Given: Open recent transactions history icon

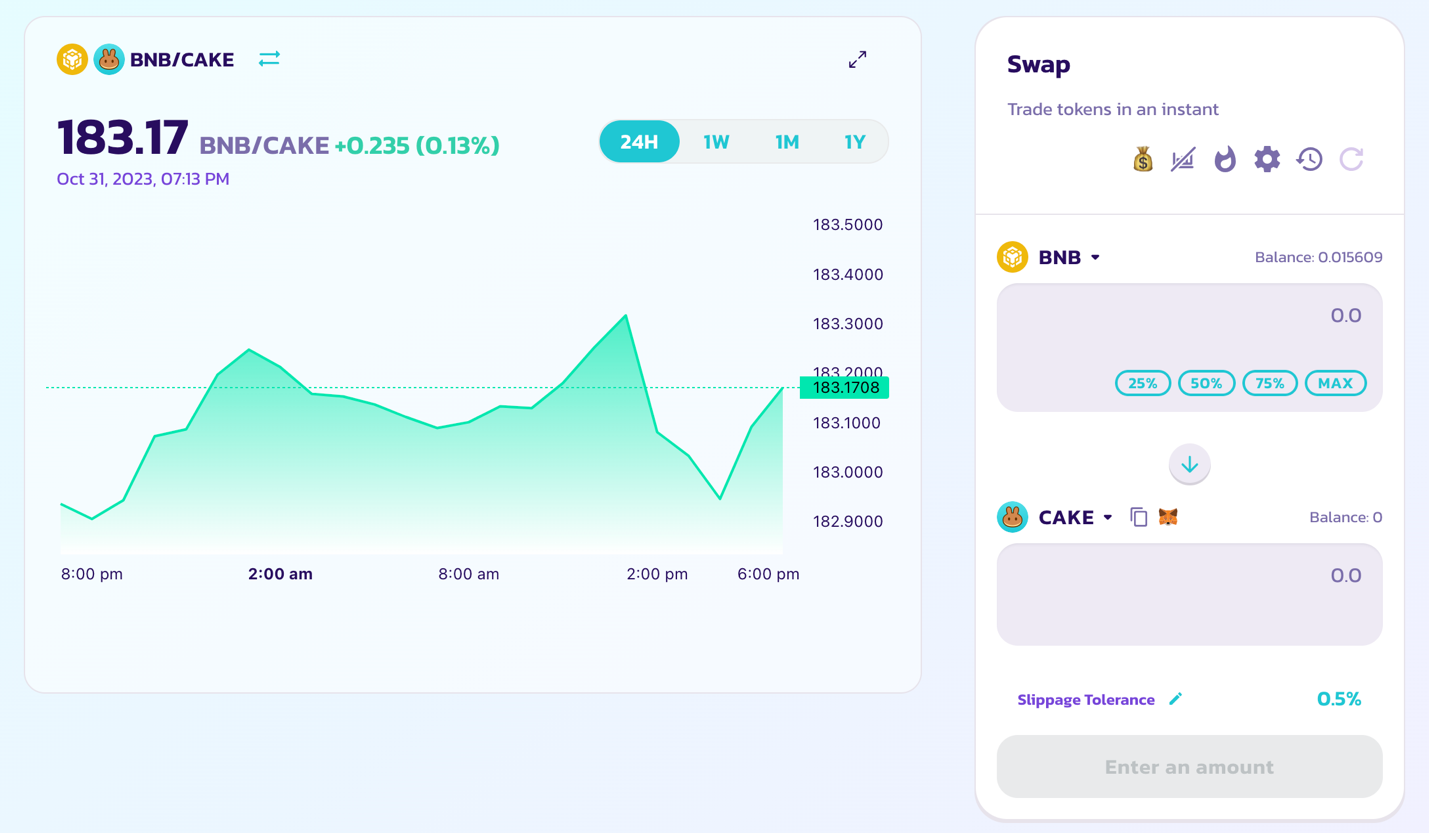Looking at the screenshot, I should coord(1309,159).
